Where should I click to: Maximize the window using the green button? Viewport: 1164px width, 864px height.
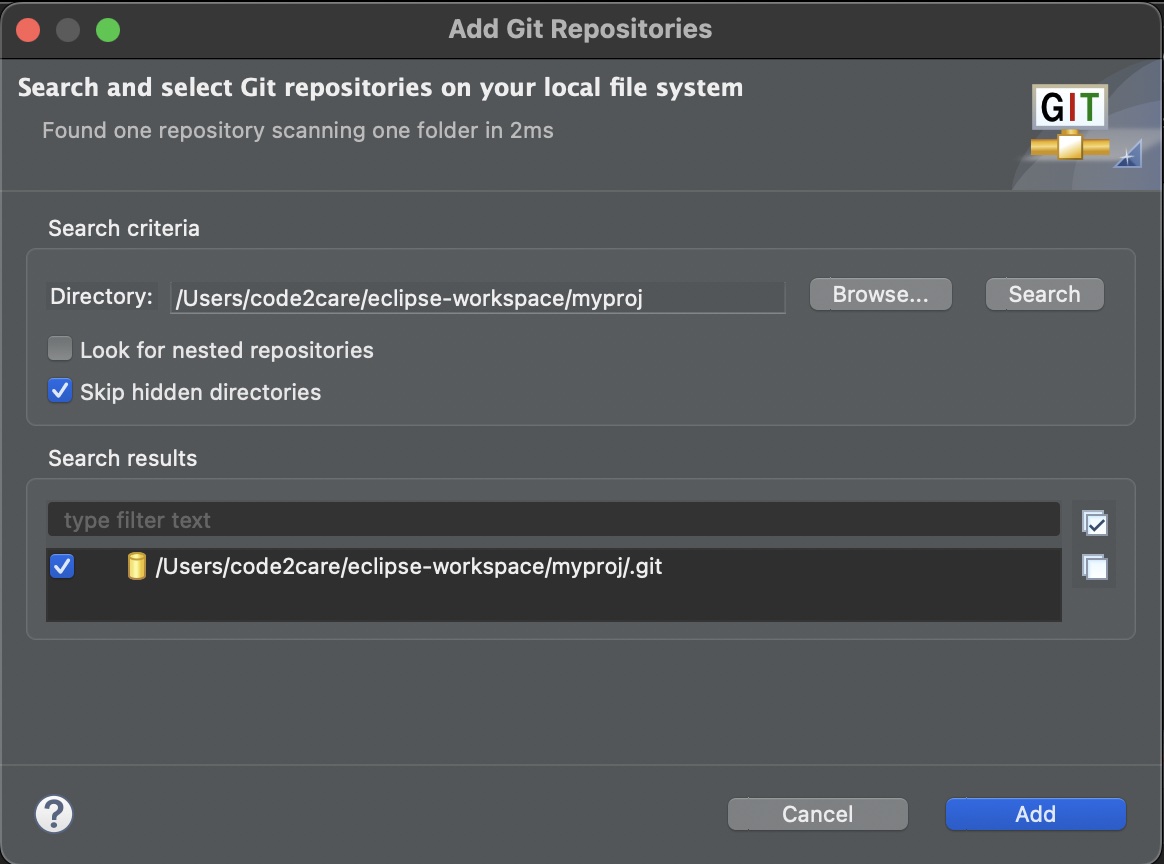[x=107, y=29]
